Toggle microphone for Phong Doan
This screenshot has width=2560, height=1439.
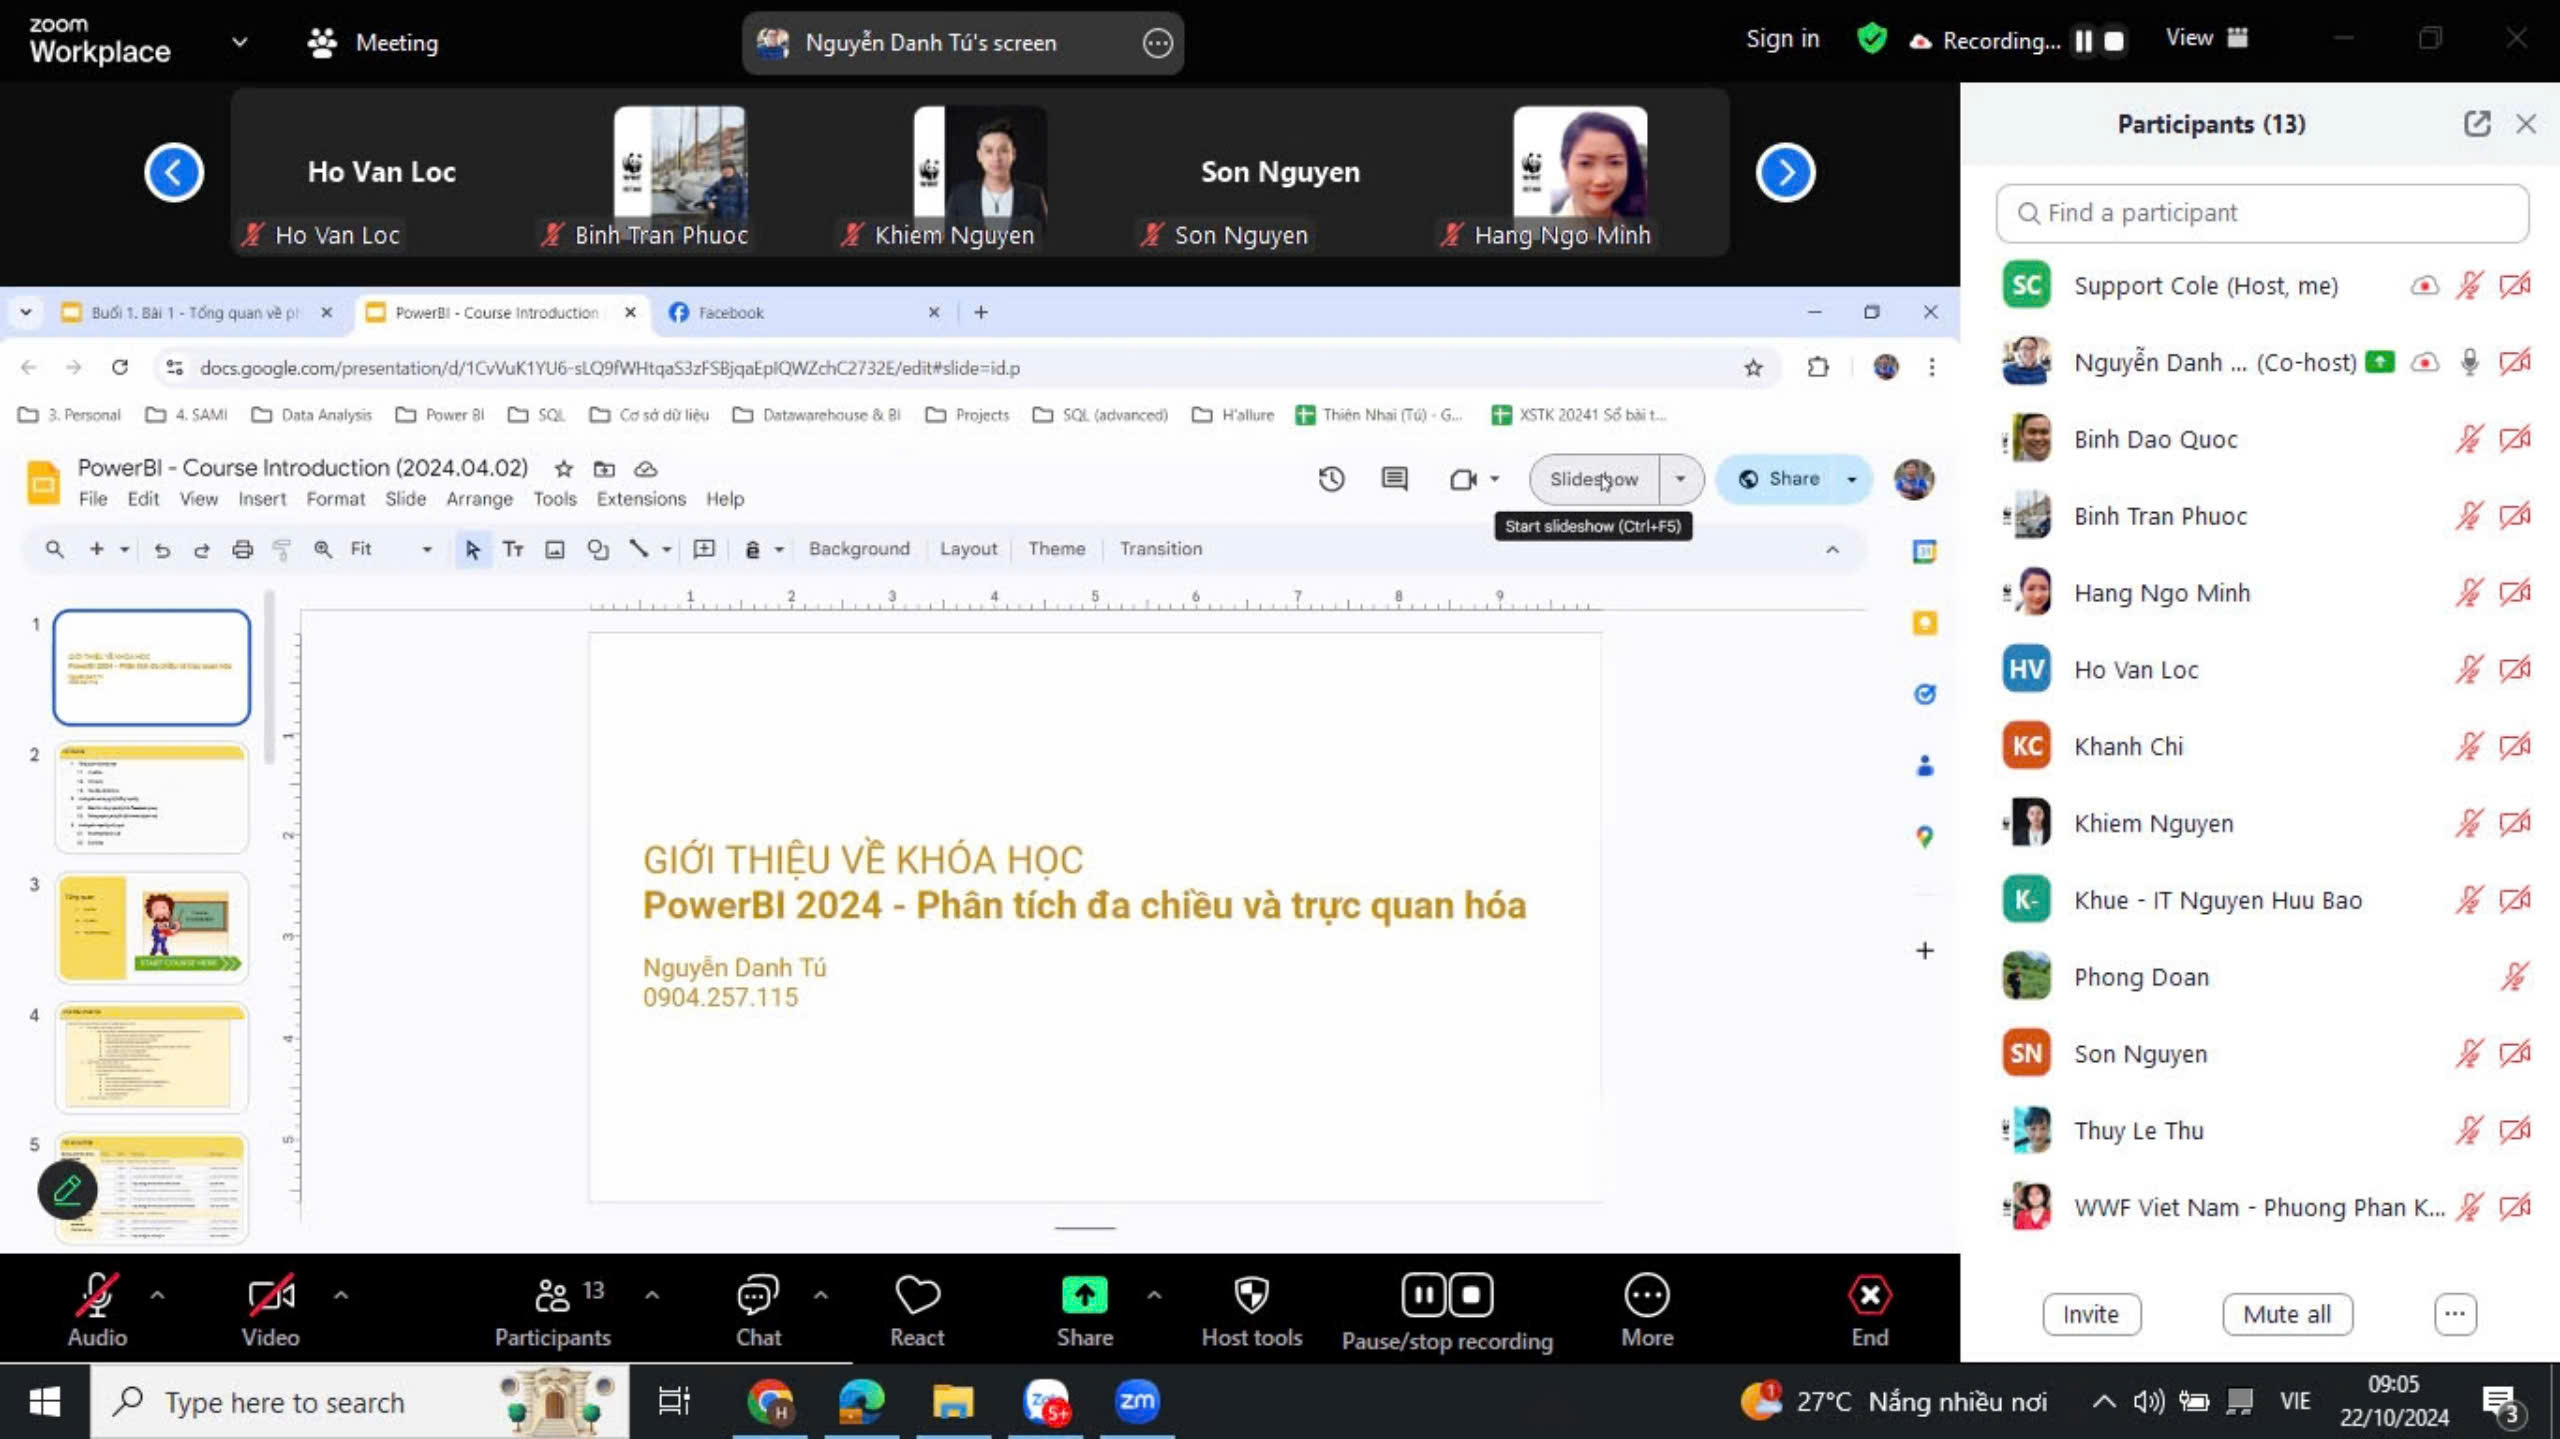pyautogui.click(x=2514, y=976)
